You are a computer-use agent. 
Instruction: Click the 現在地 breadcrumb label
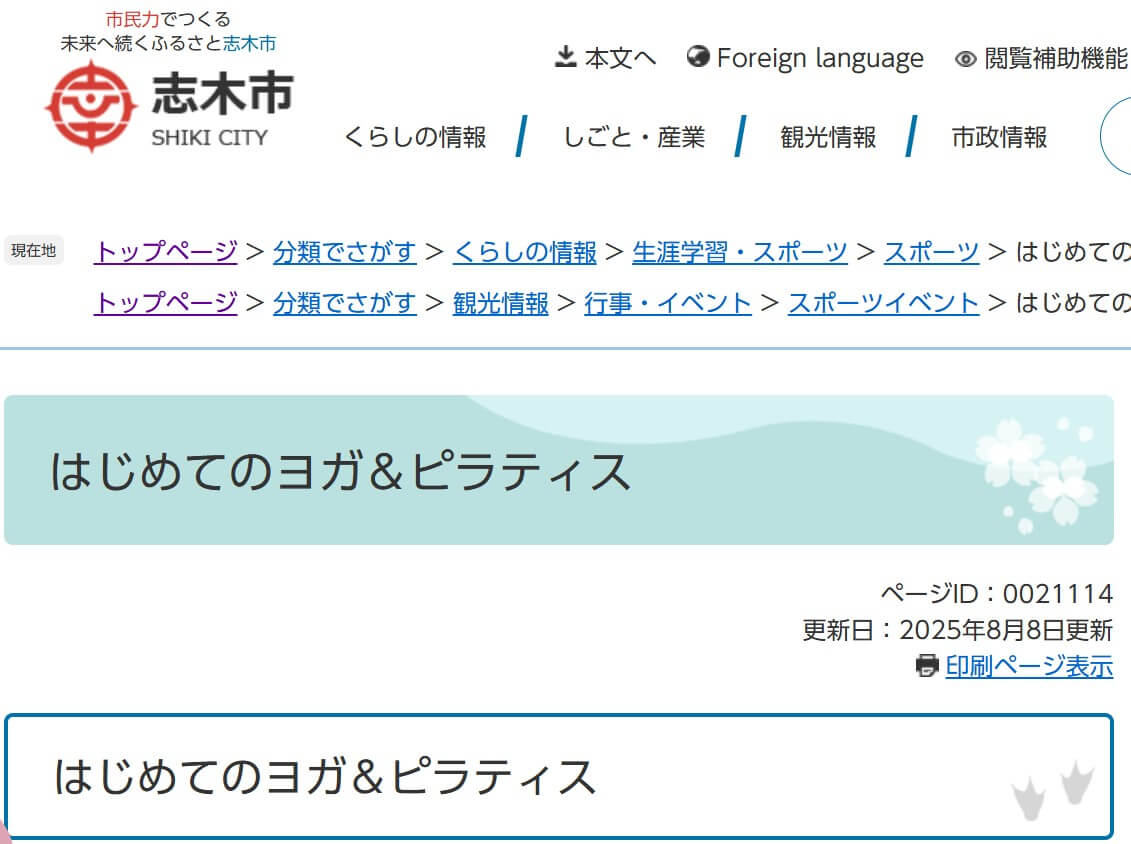point(34,250)
